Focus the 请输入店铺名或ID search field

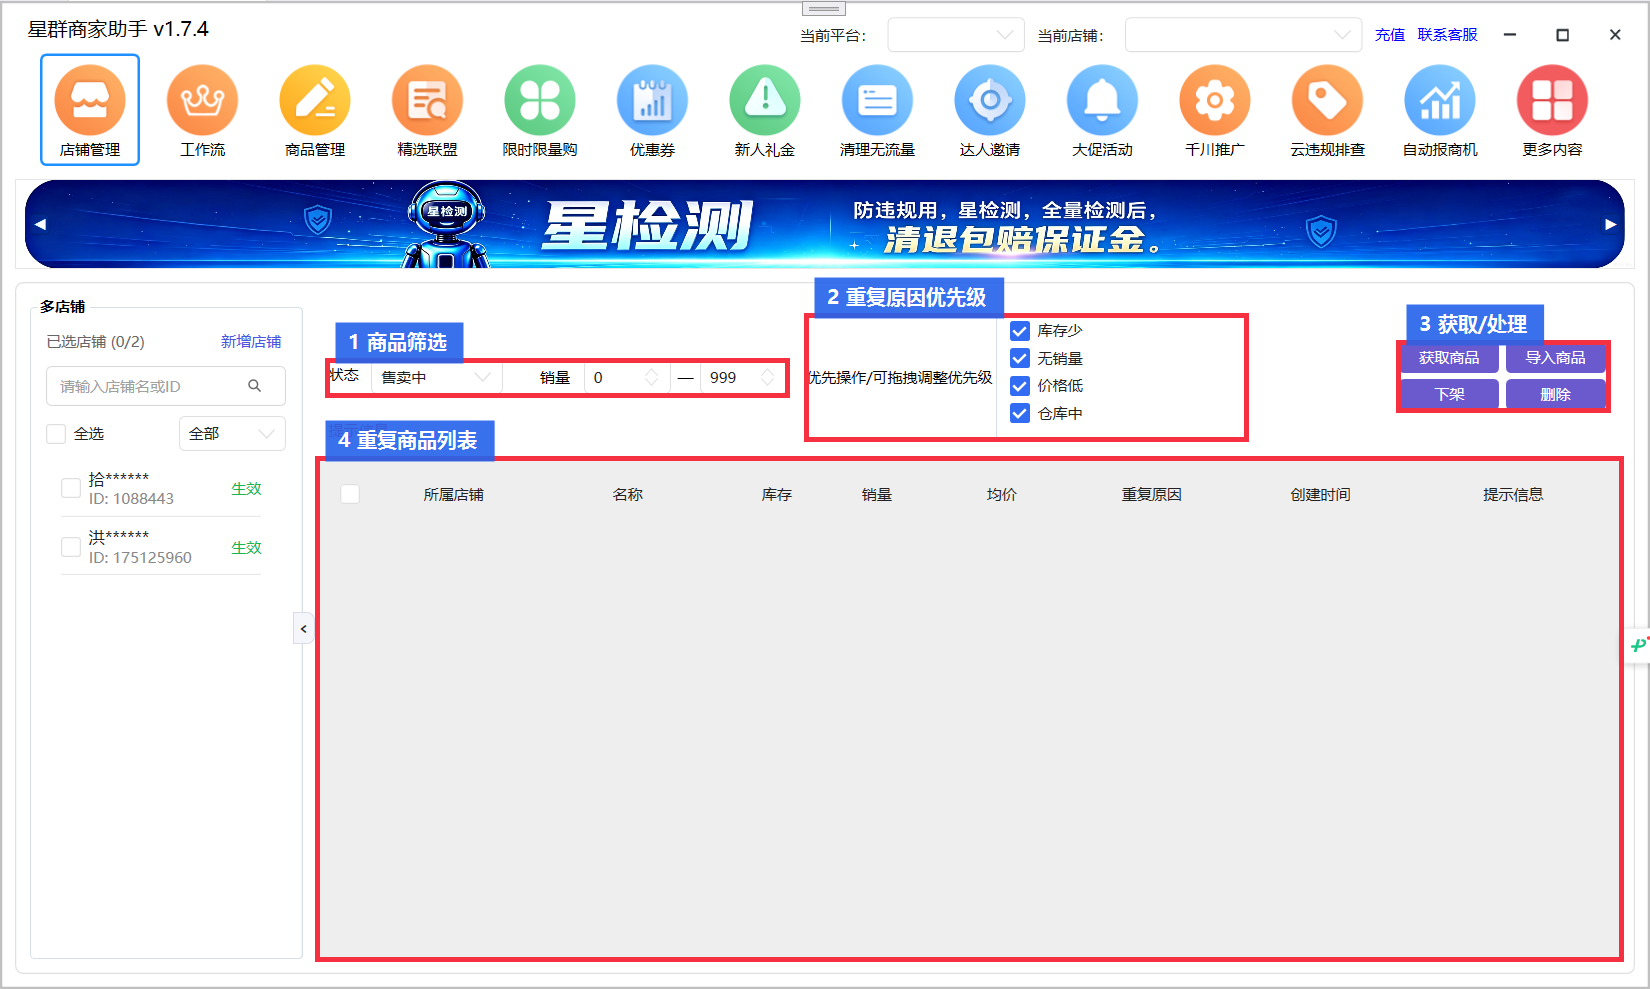click(x=166, y=386)
